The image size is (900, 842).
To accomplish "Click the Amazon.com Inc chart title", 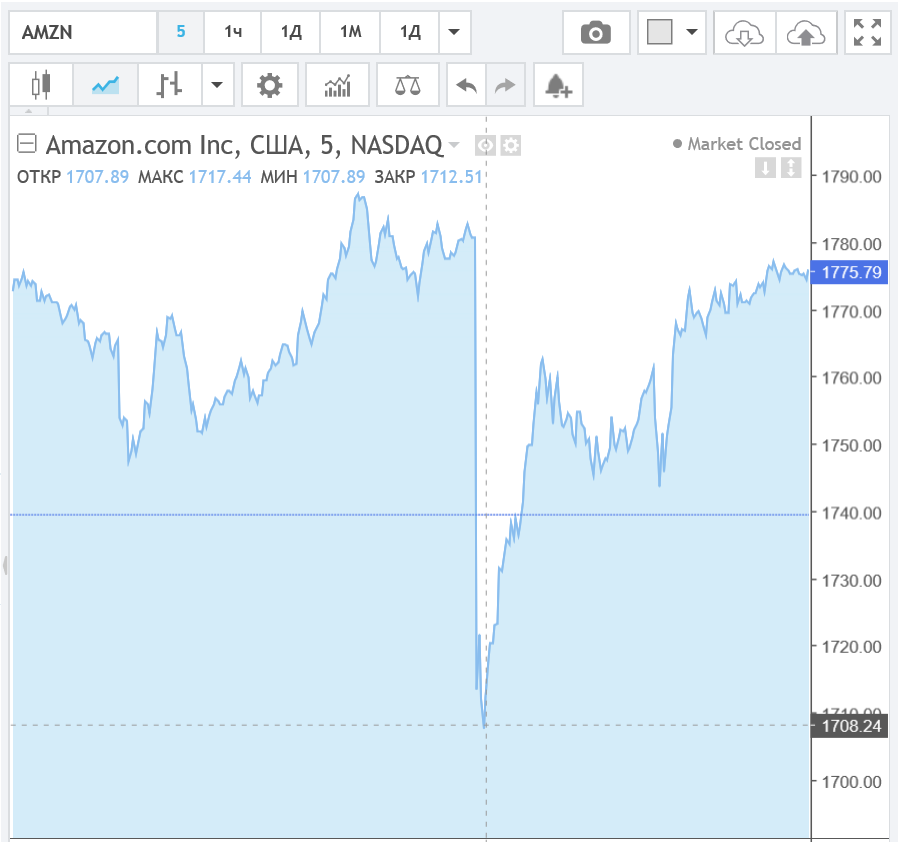I will coord(244,145).
